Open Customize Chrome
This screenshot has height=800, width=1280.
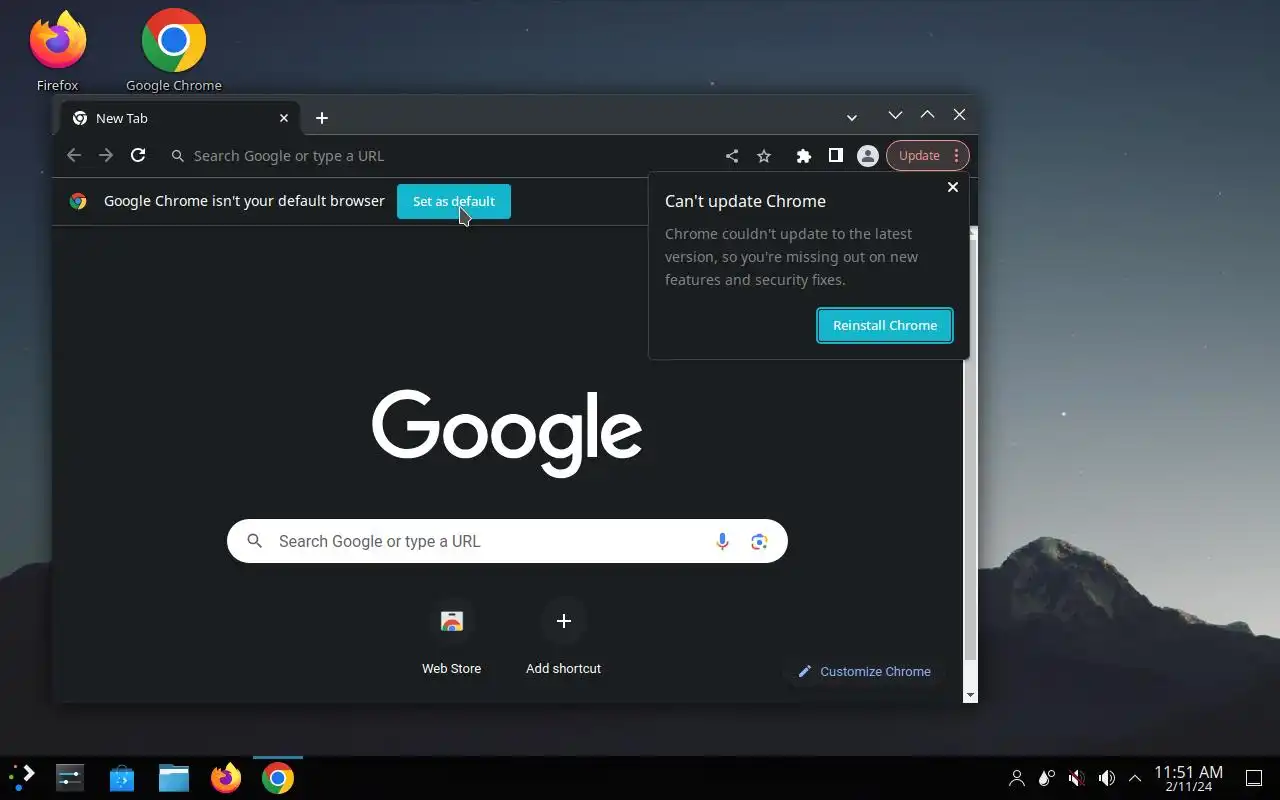click(x=864, y=671)
